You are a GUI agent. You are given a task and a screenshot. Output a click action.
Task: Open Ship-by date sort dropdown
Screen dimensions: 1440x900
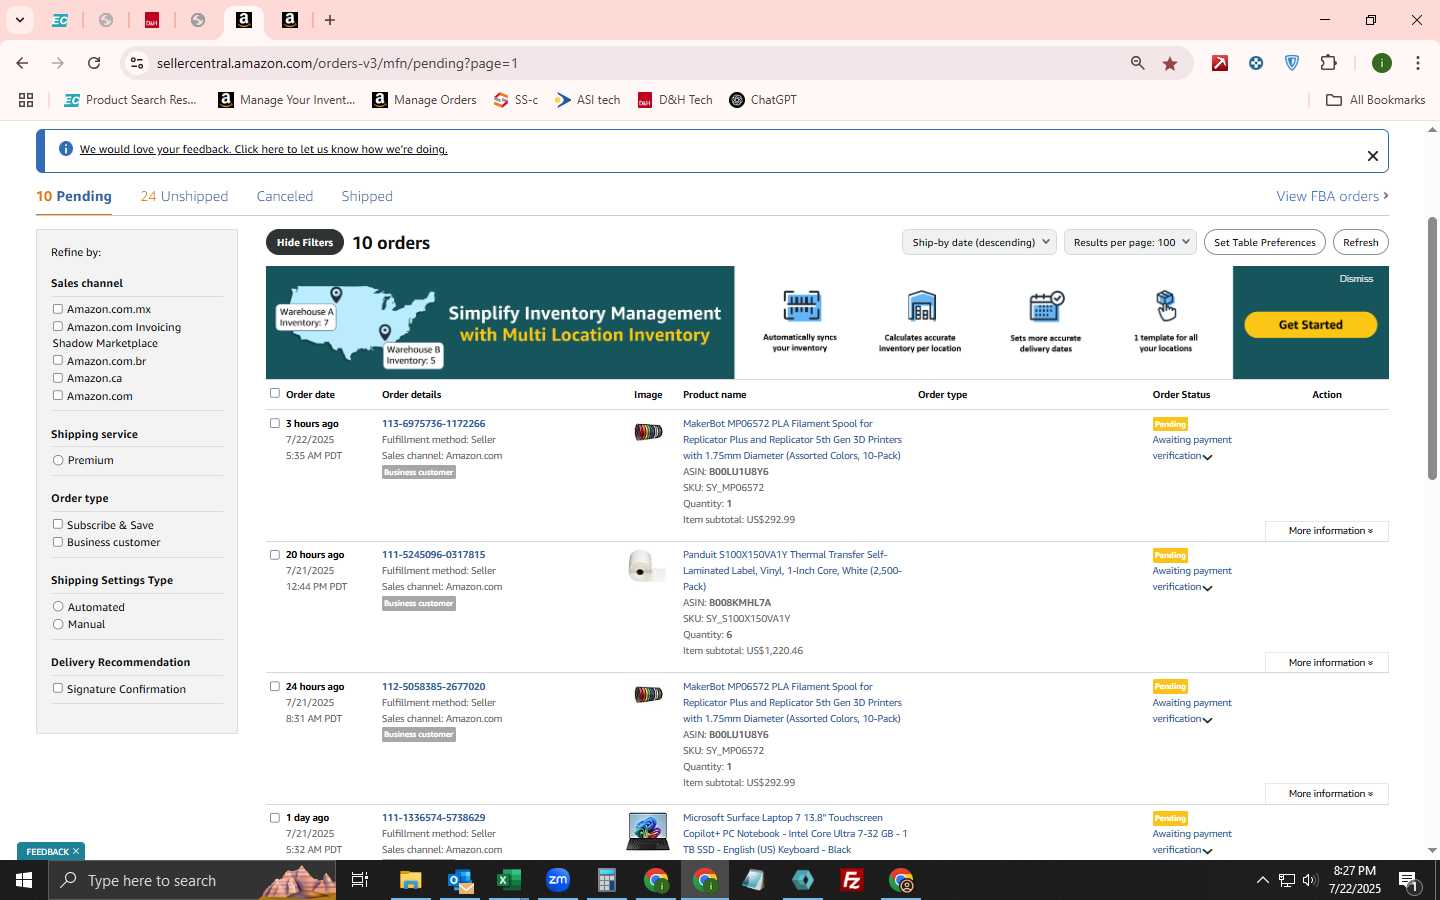pos(979,242)
